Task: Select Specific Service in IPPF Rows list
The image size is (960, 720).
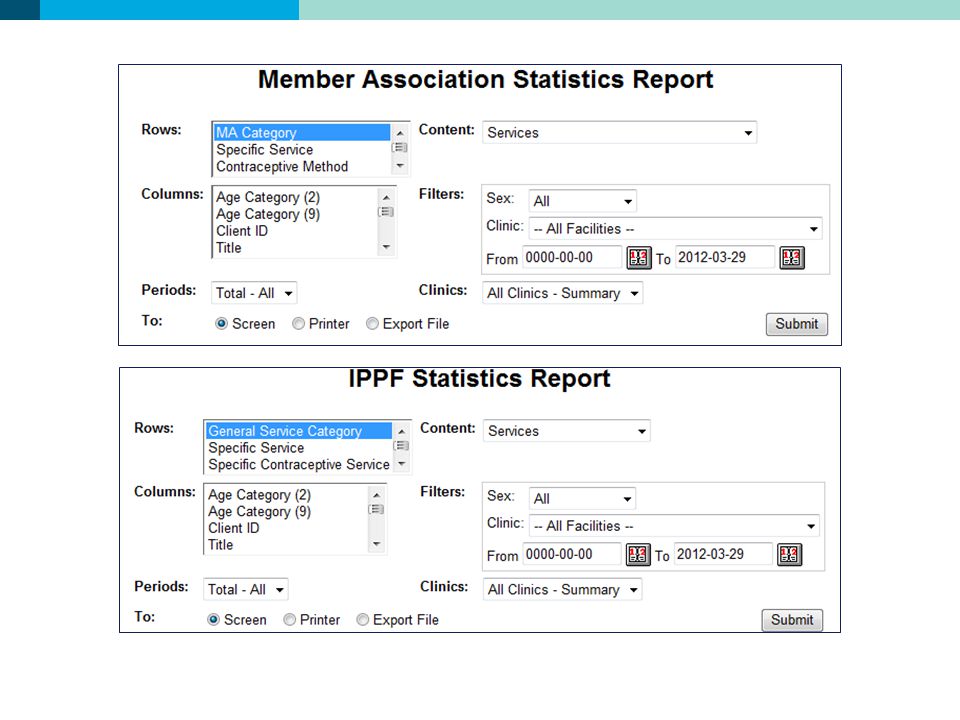Action: (x=299, y=448)
